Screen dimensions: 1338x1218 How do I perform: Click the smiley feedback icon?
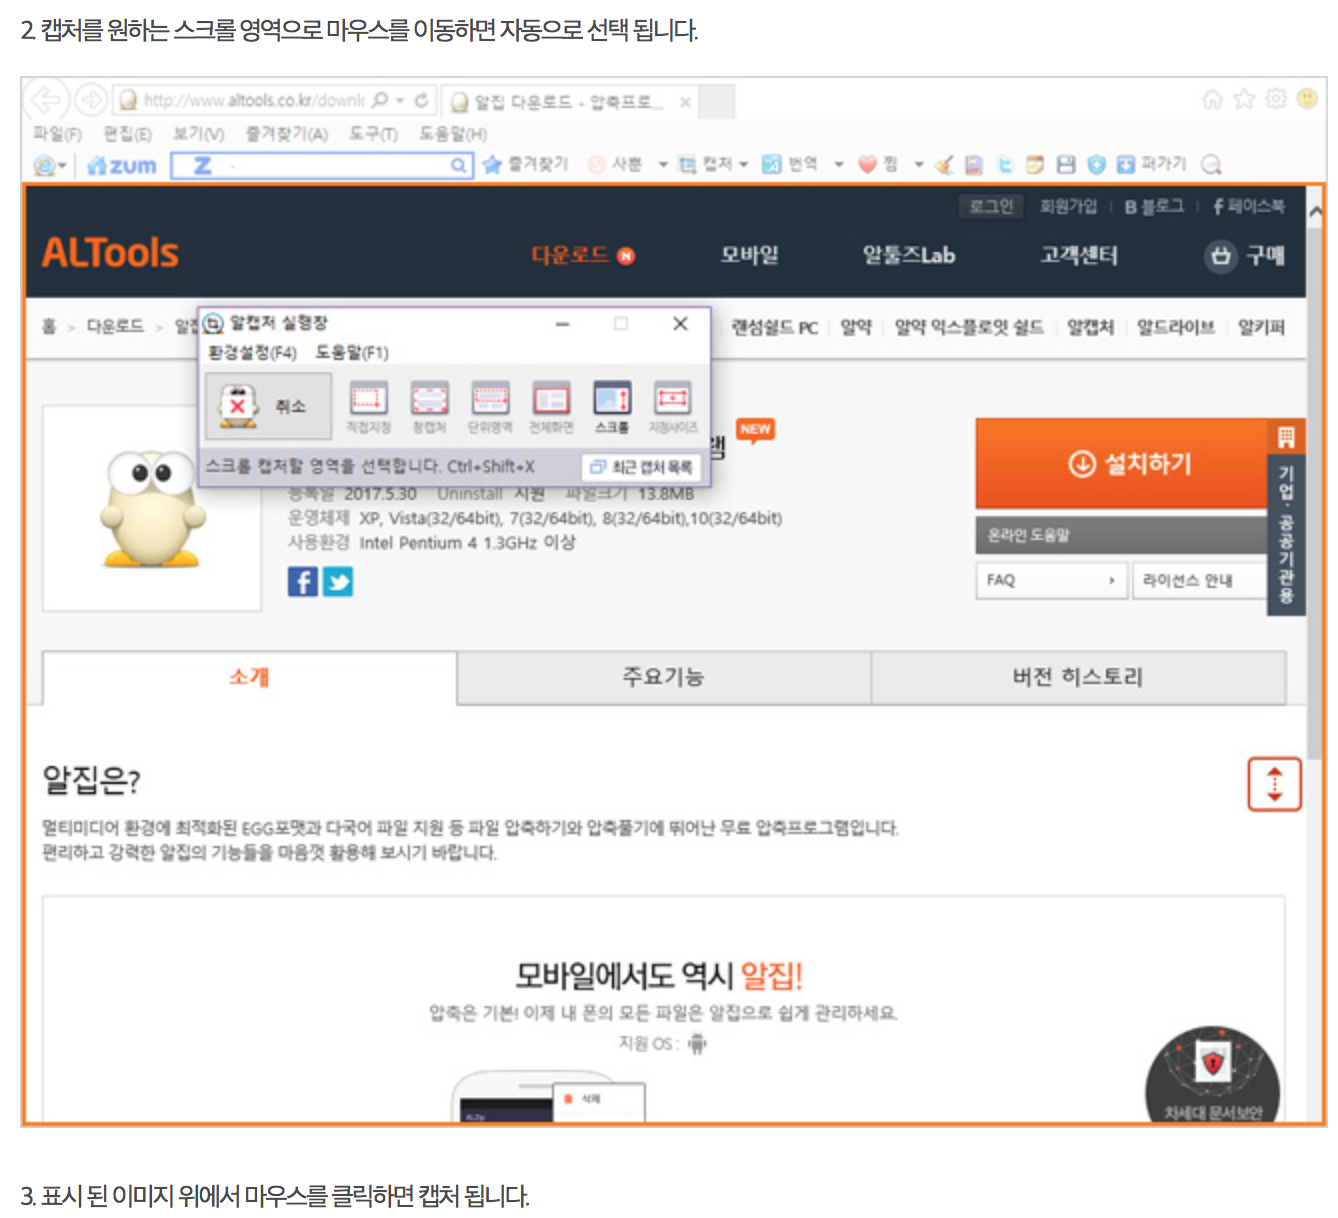click(1307, 99)
